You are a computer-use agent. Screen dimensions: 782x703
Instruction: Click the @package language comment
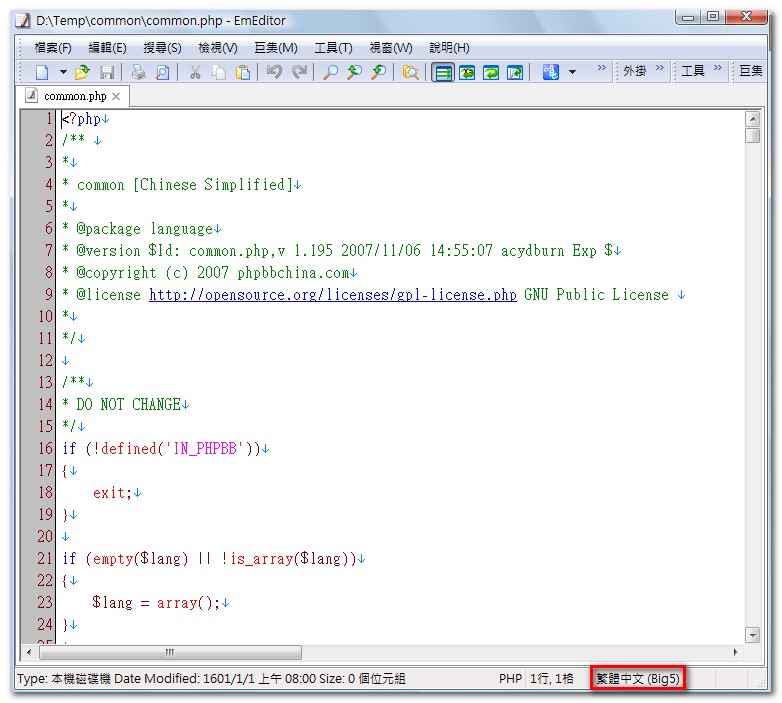click(x=145, y=229)
